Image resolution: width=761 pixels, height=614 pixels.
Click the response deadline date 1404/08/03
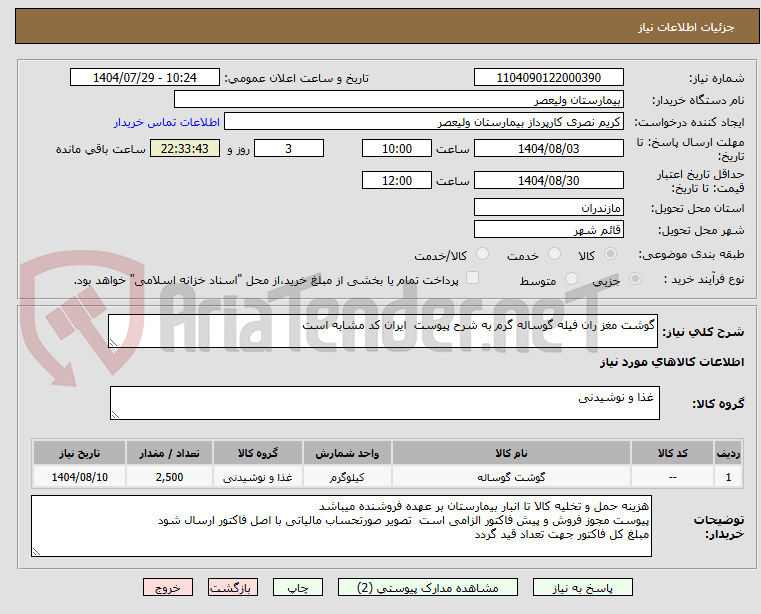pos(548,149)
